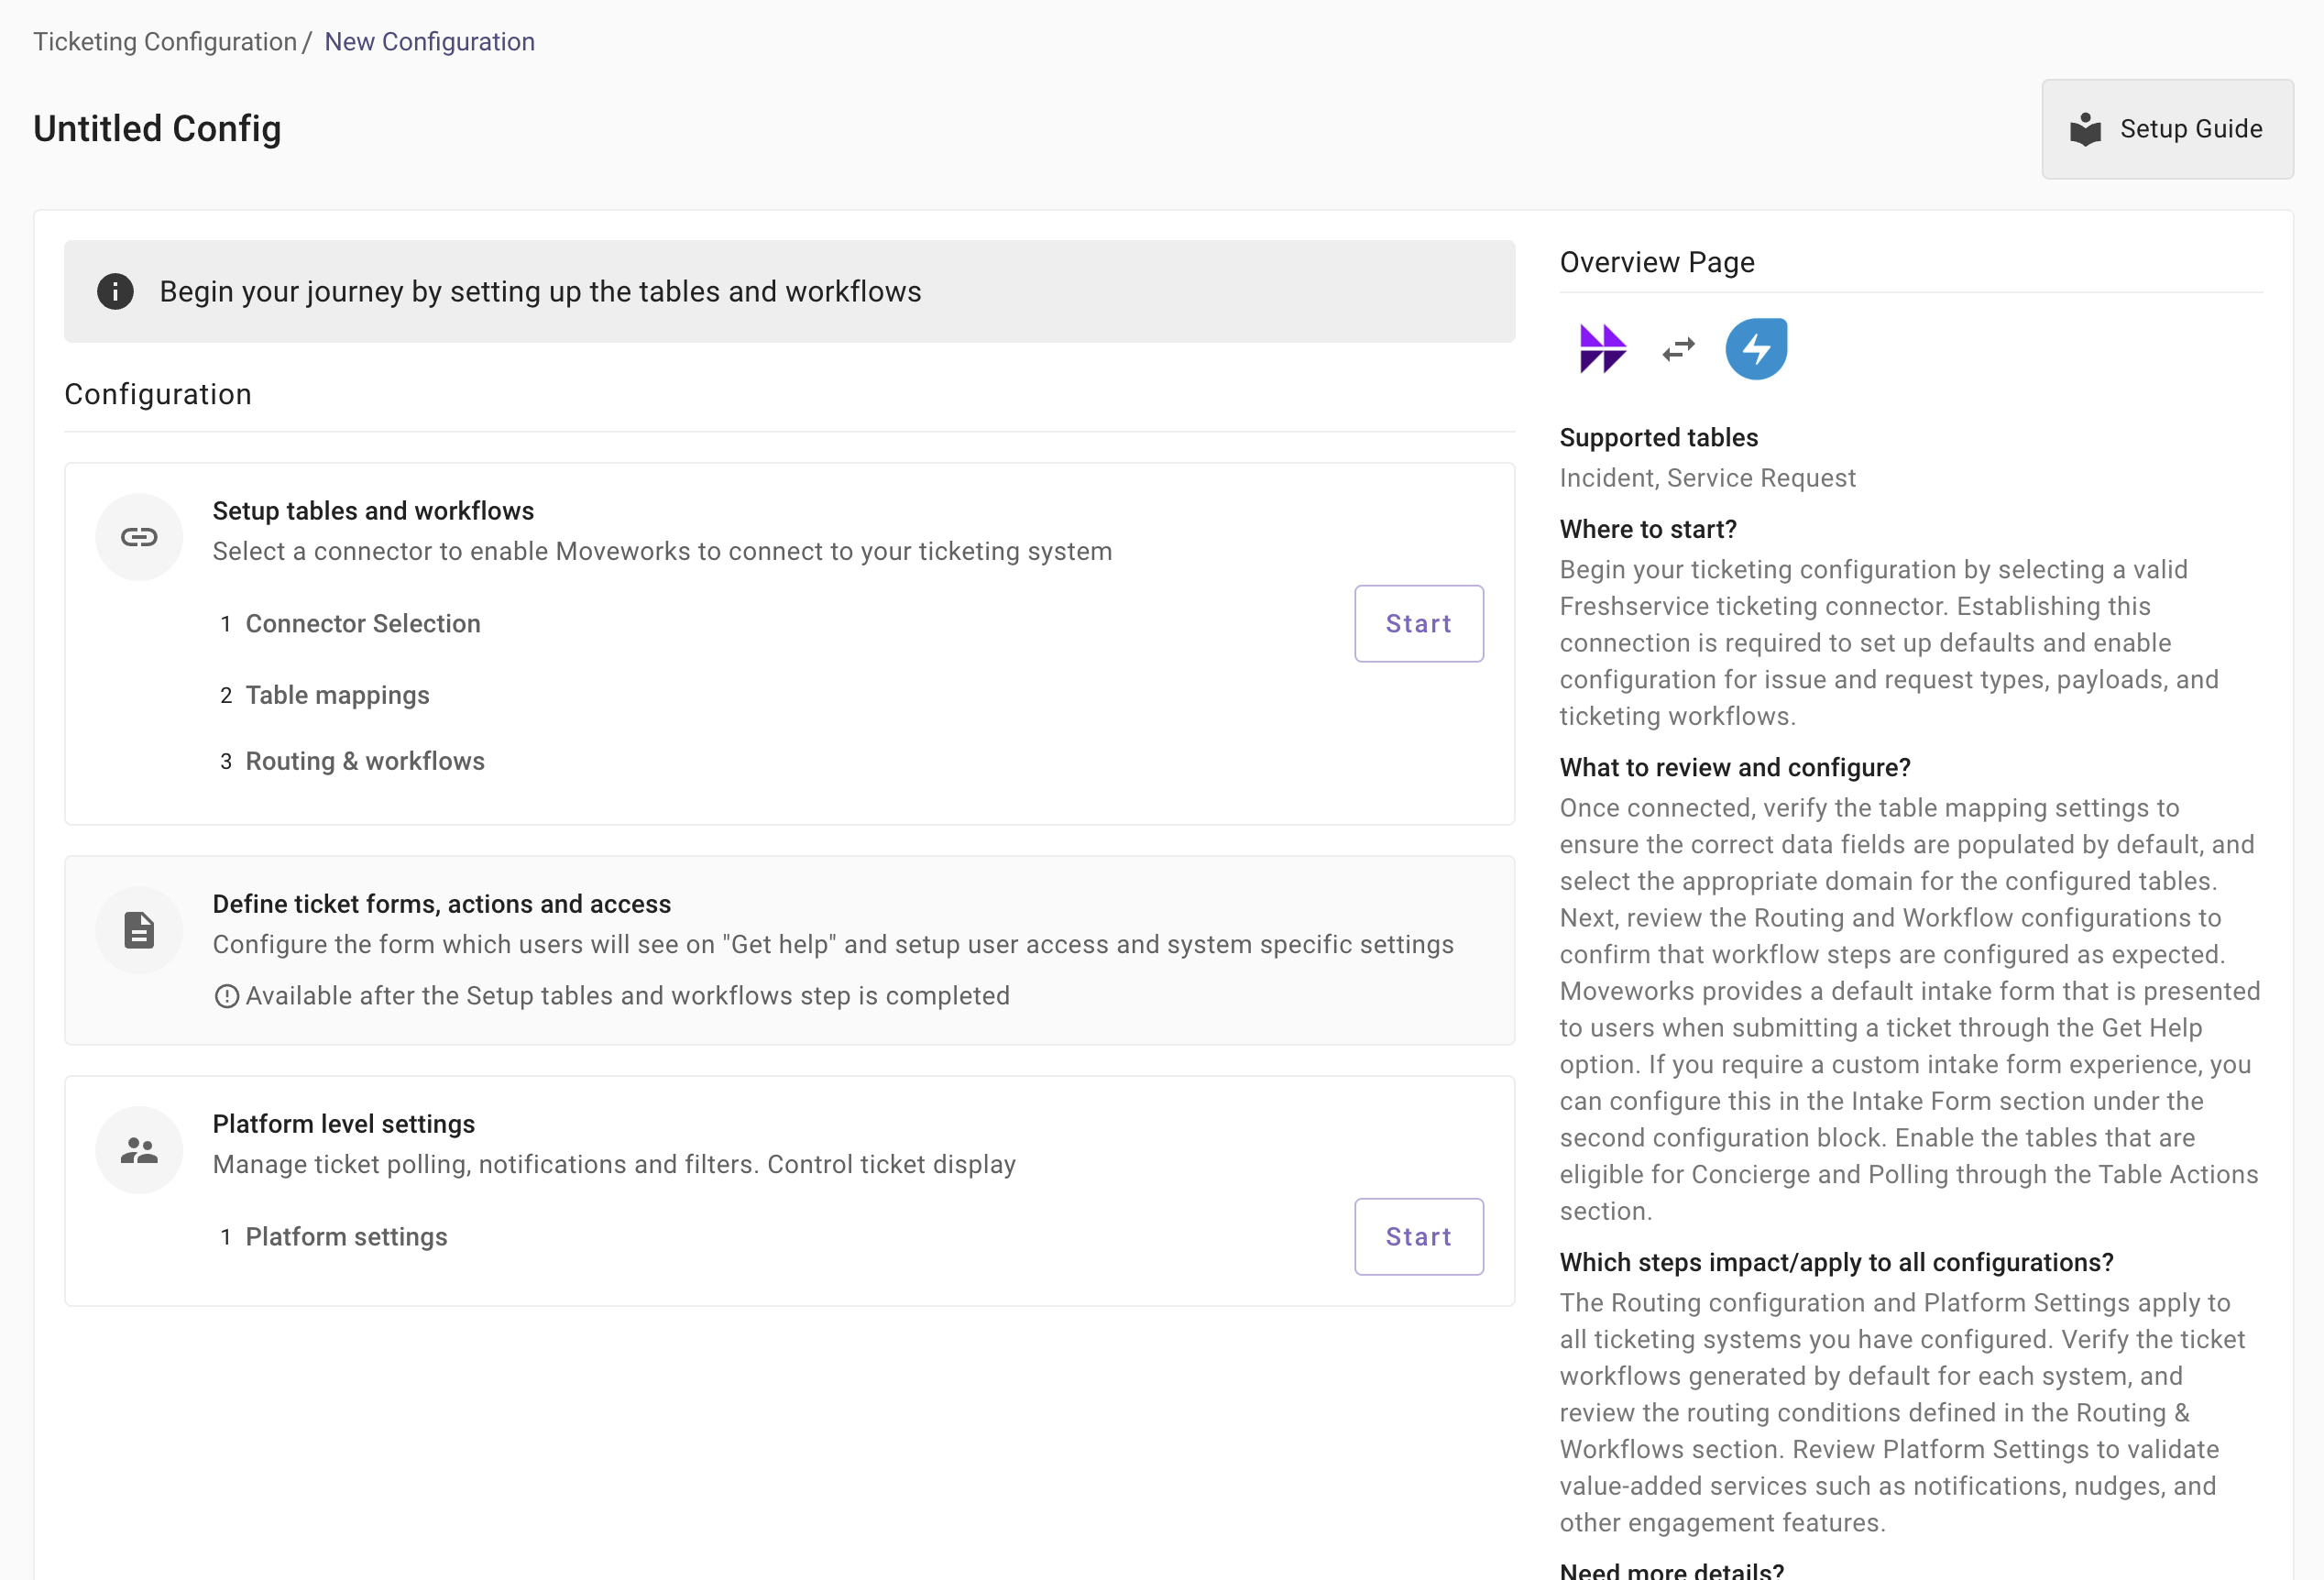Image resolution: width=2324 pixels, height=1580 pixels.
Task: Click the document icon for ticket forms
Action: [x=139, y=930]
